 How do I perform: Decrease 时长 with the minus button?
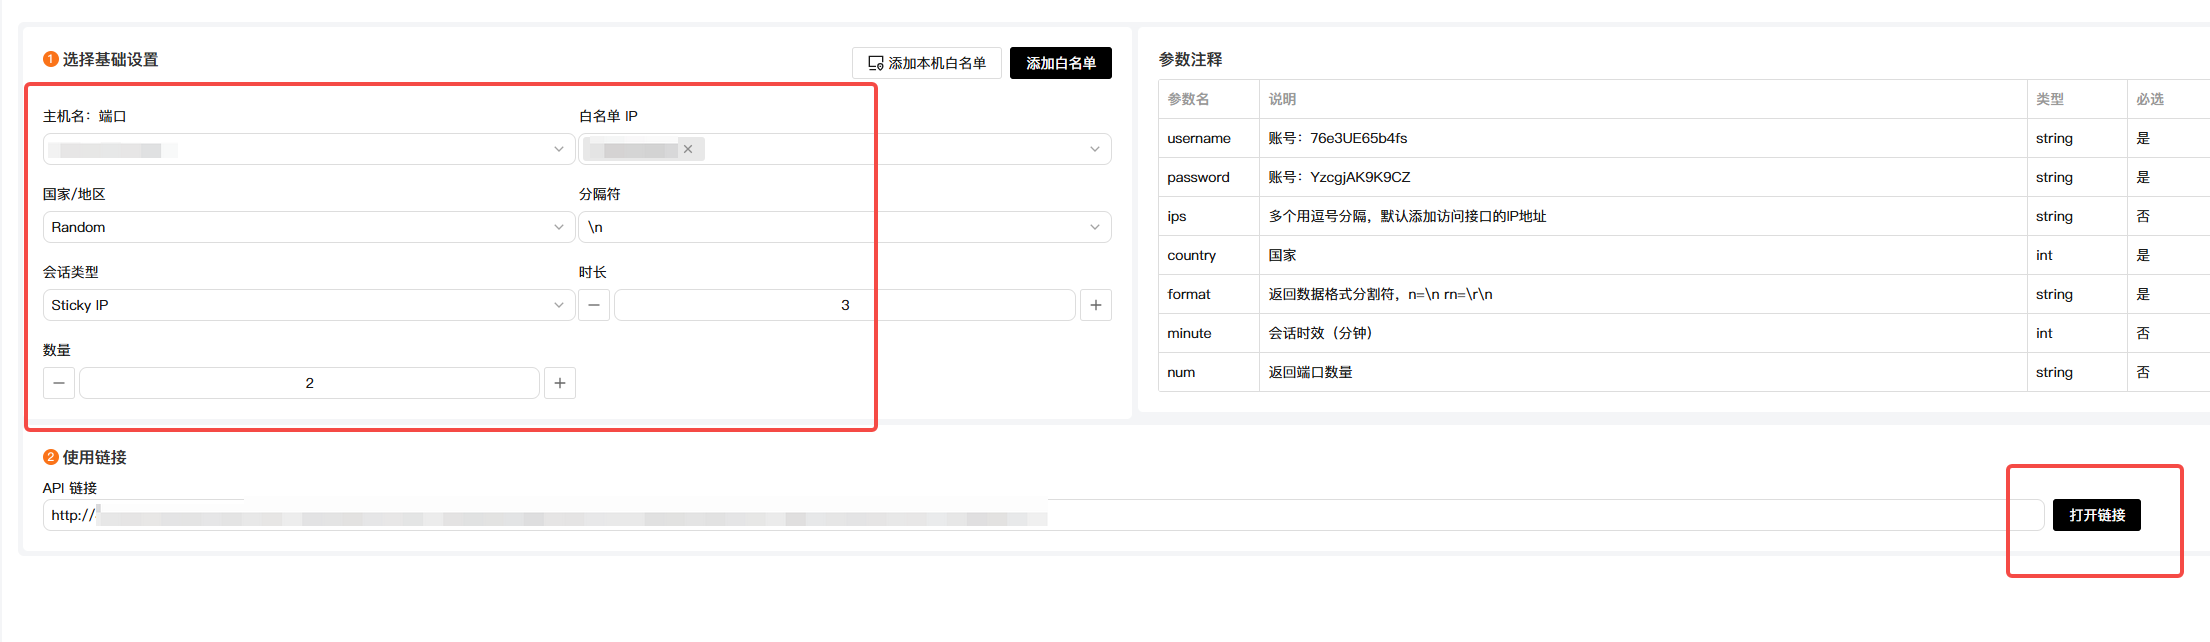point(594,305)
